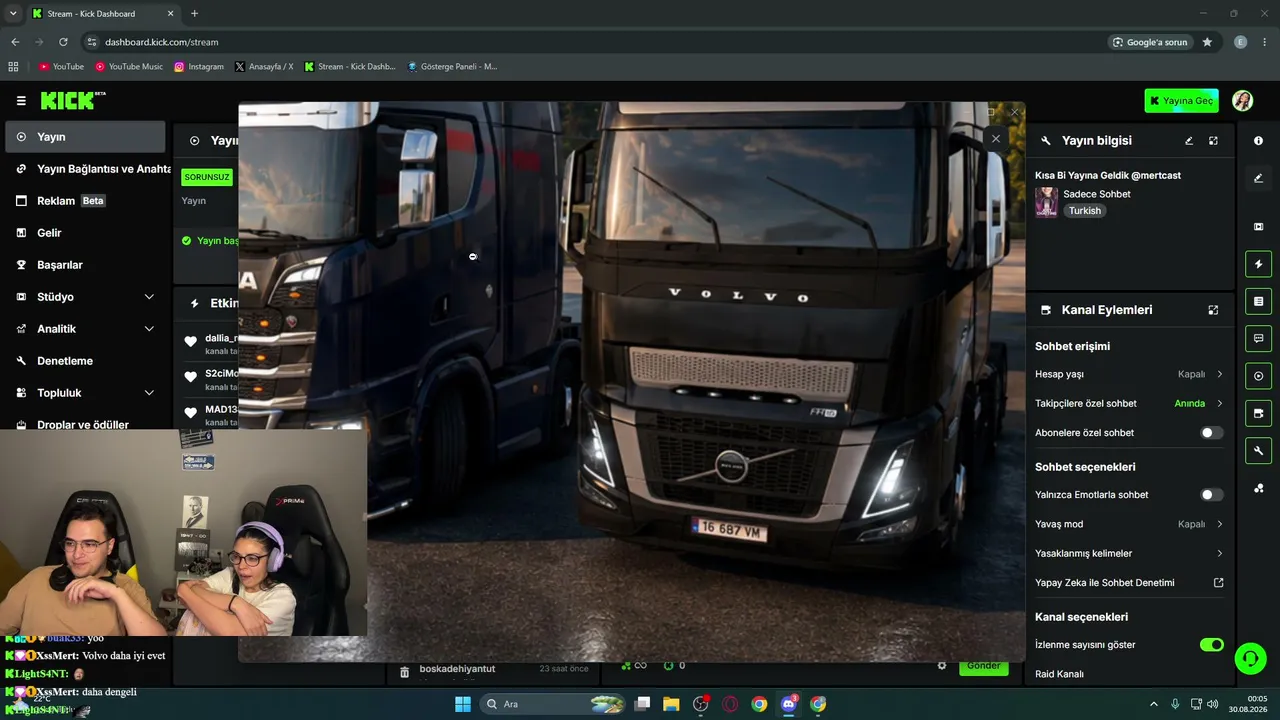
Task: Click the green Gönder chat button
Action: [984, 666]
